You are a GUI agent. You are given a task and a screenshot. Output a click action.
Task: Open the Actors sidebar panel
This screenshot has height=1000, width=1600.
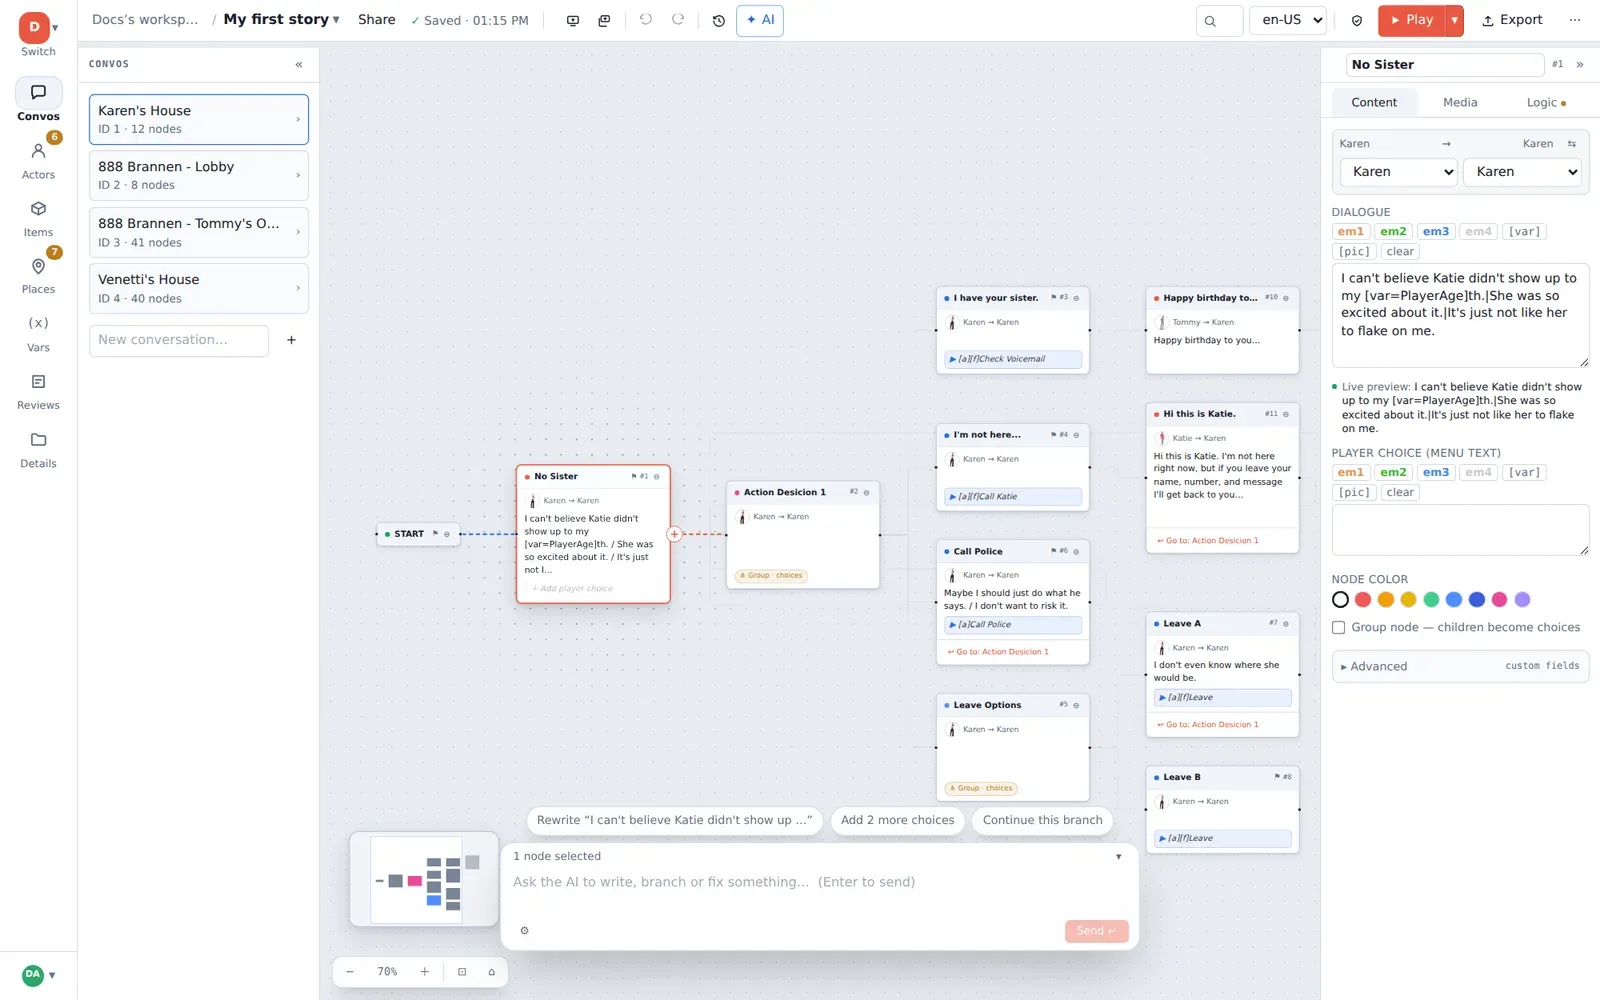tap(38, 160)
